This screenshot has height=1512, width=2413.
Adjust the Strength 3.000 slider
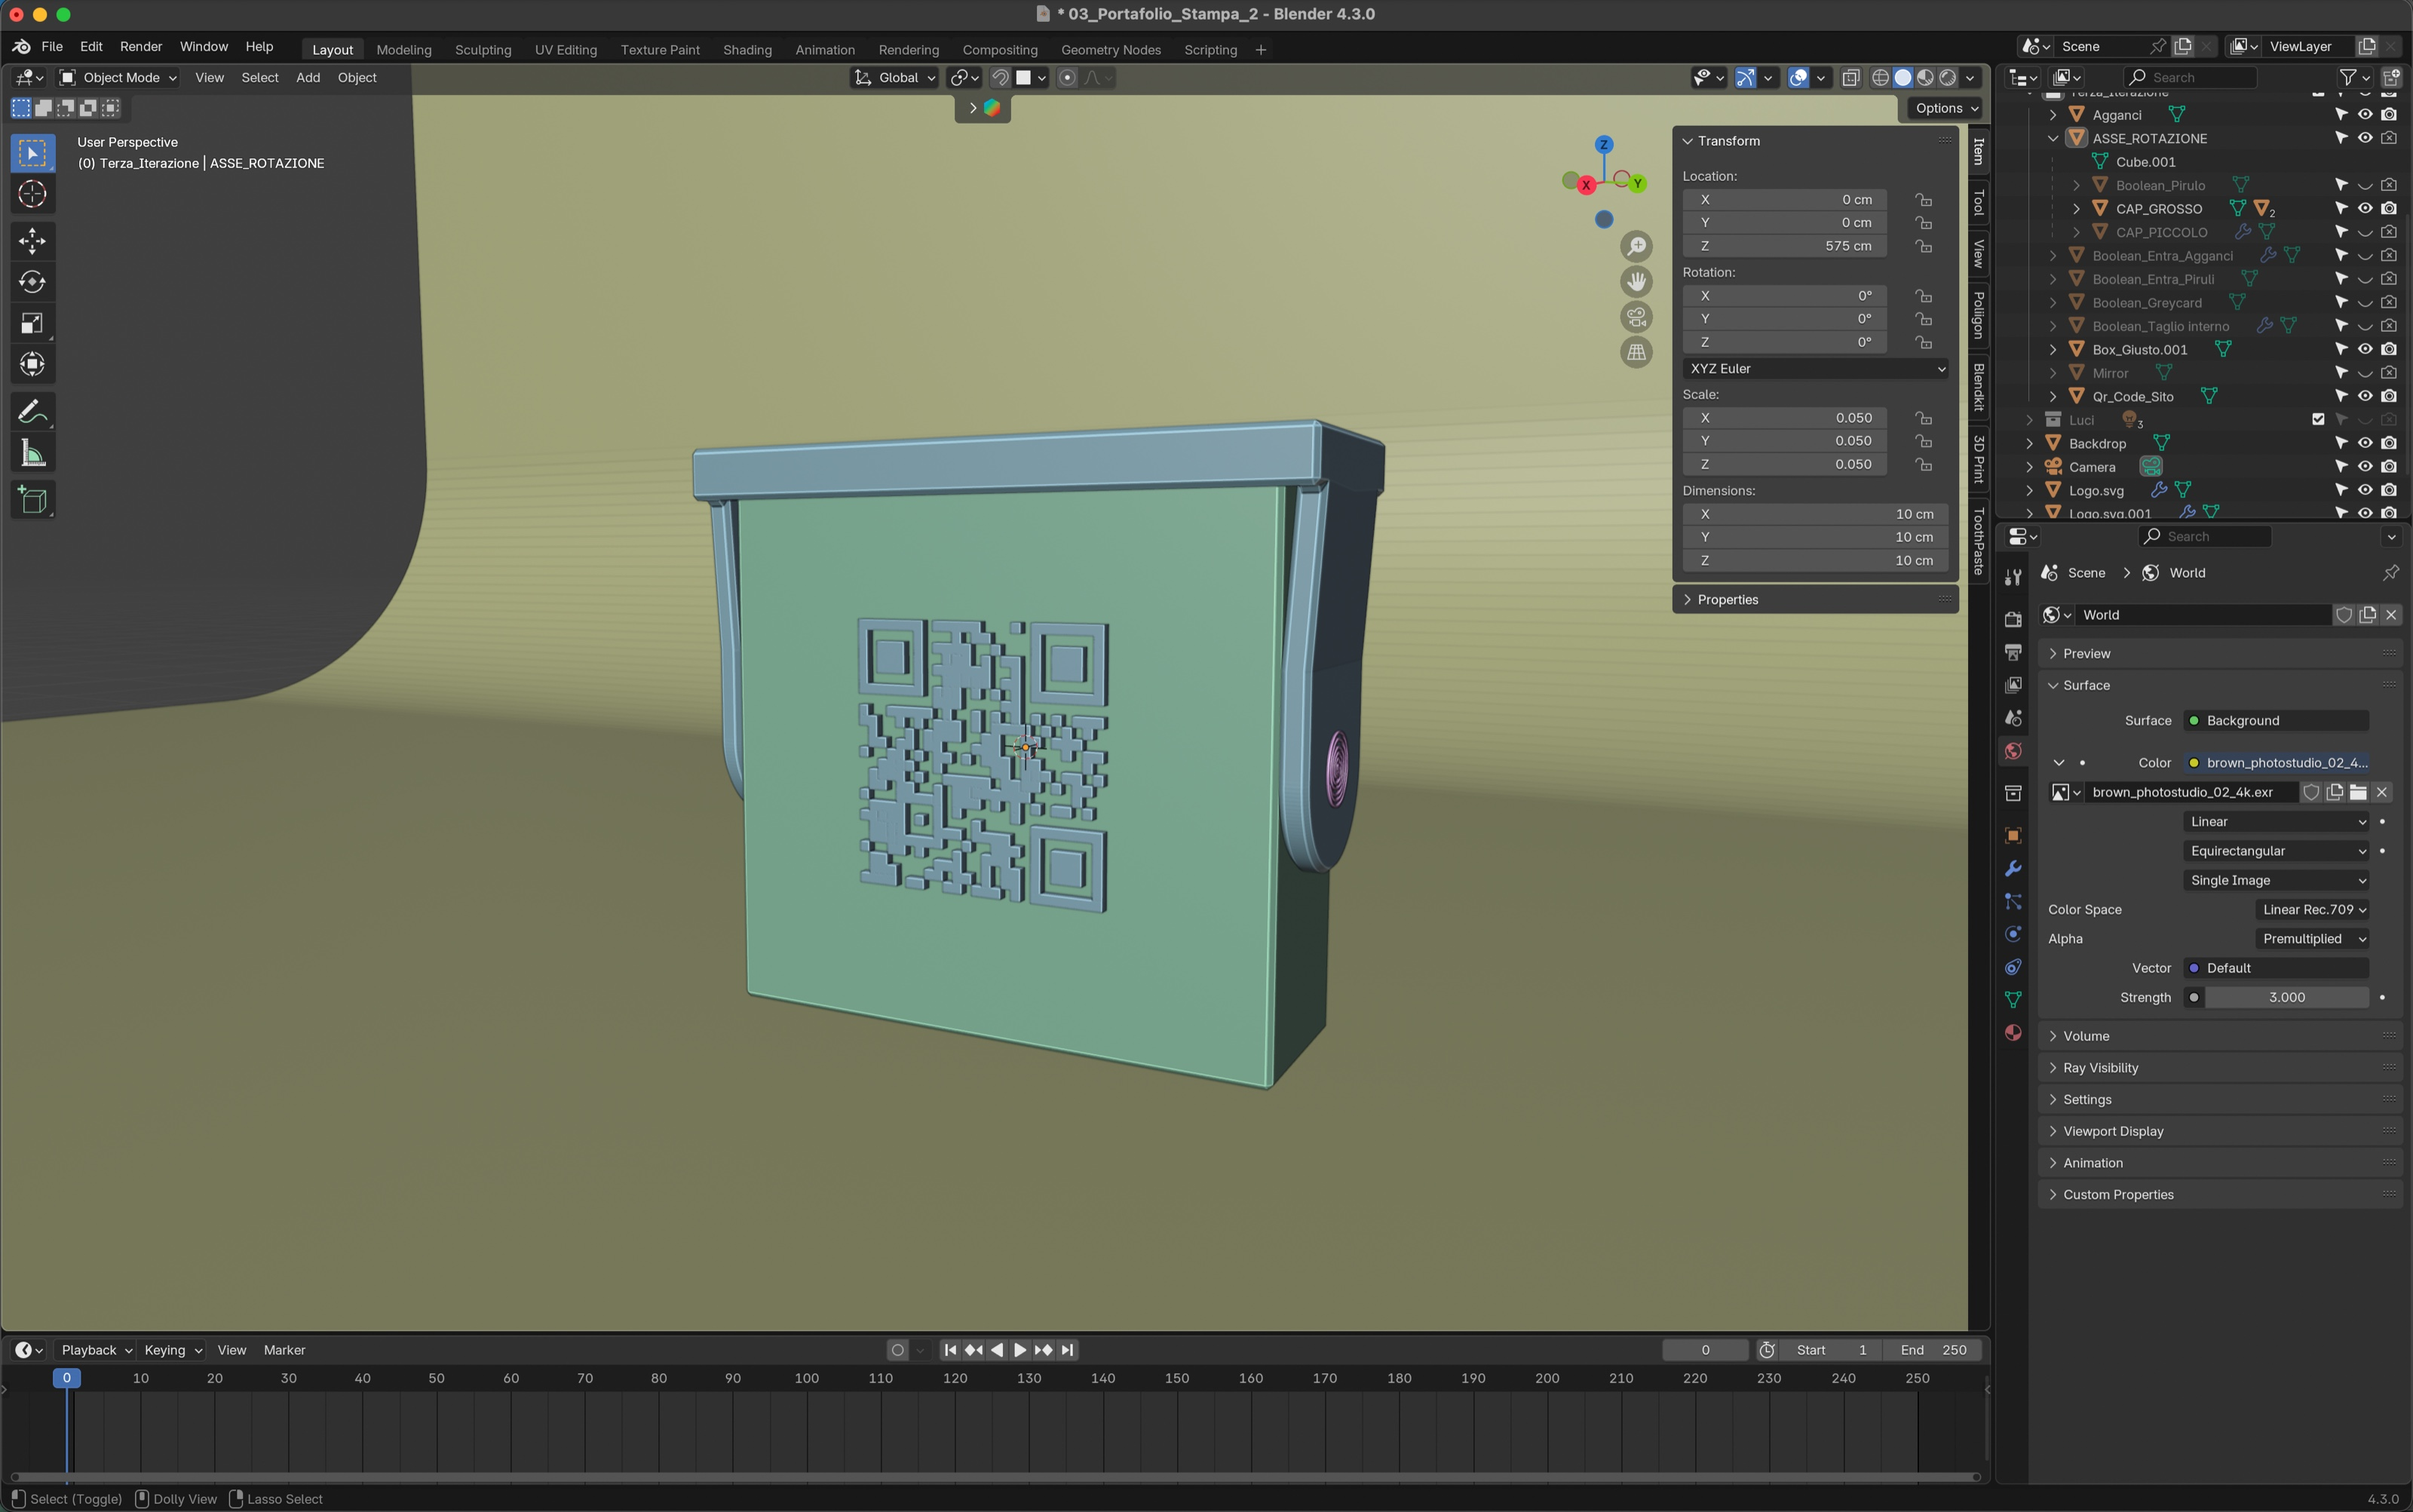point(2286,997)
